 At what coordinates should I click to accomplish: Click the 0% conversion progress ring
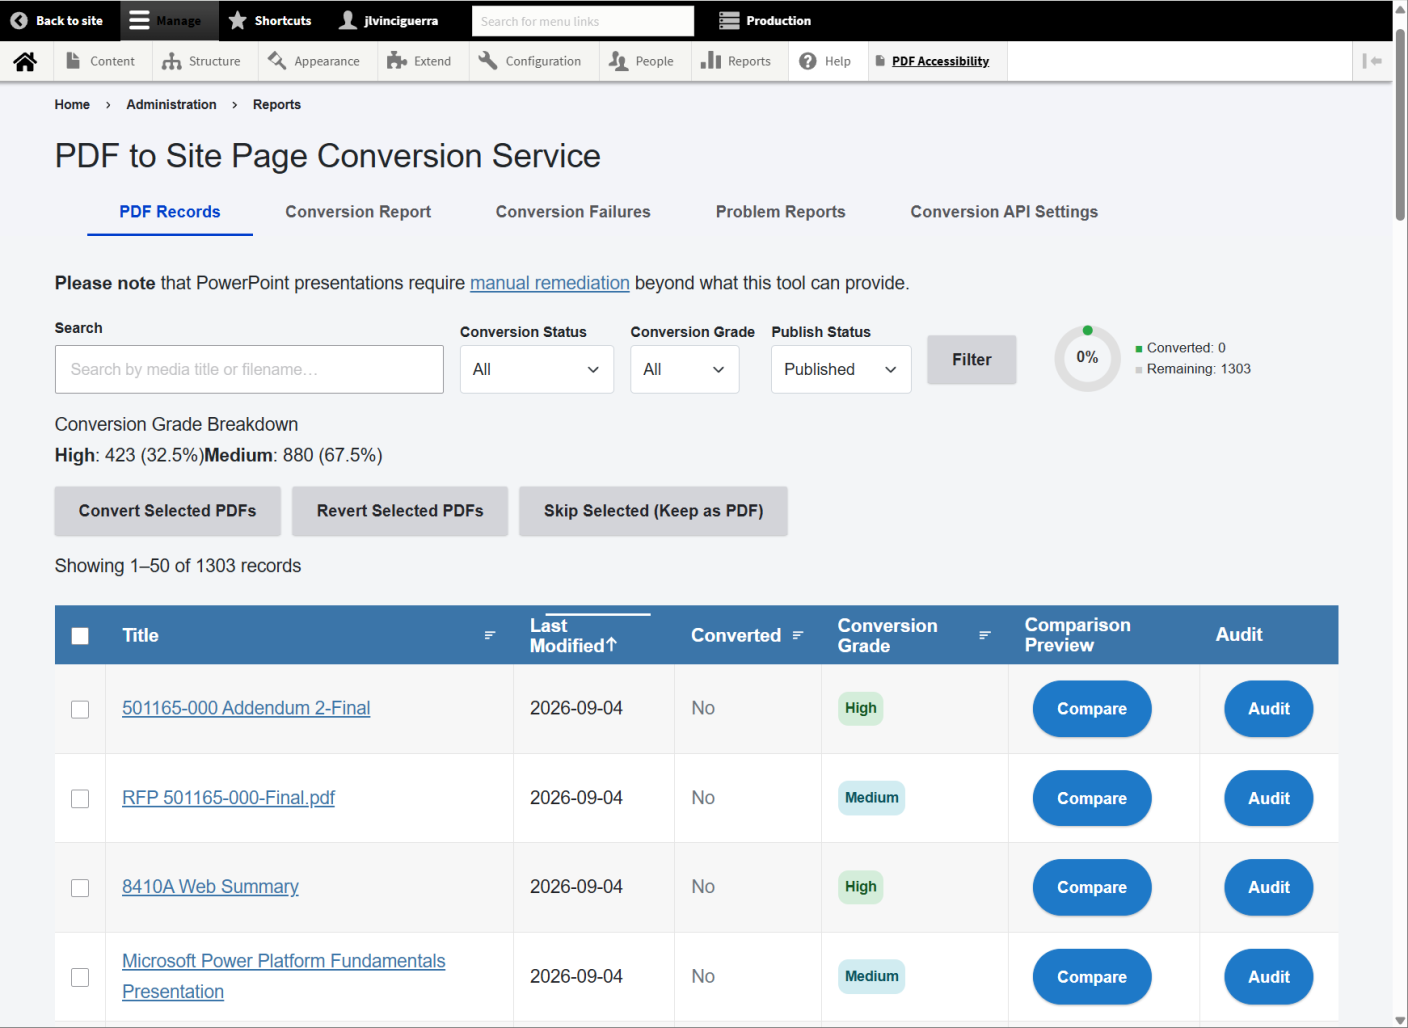tap(1087, 358)
